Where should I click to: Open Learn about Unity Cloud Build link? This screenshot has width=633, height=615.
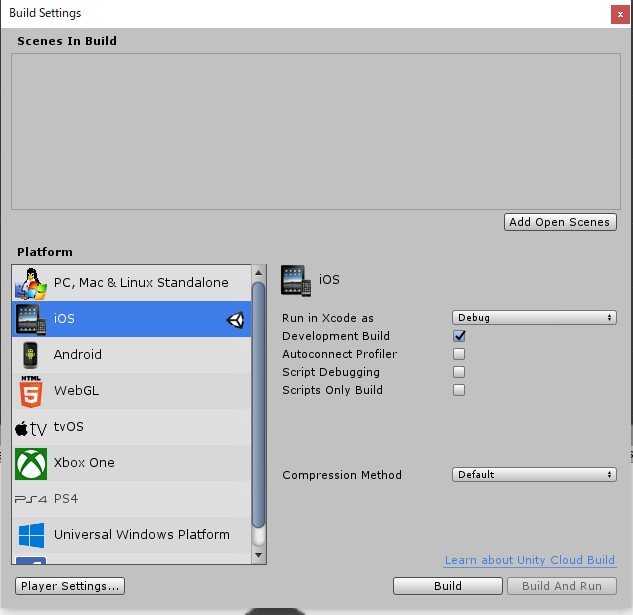[530, 560]
